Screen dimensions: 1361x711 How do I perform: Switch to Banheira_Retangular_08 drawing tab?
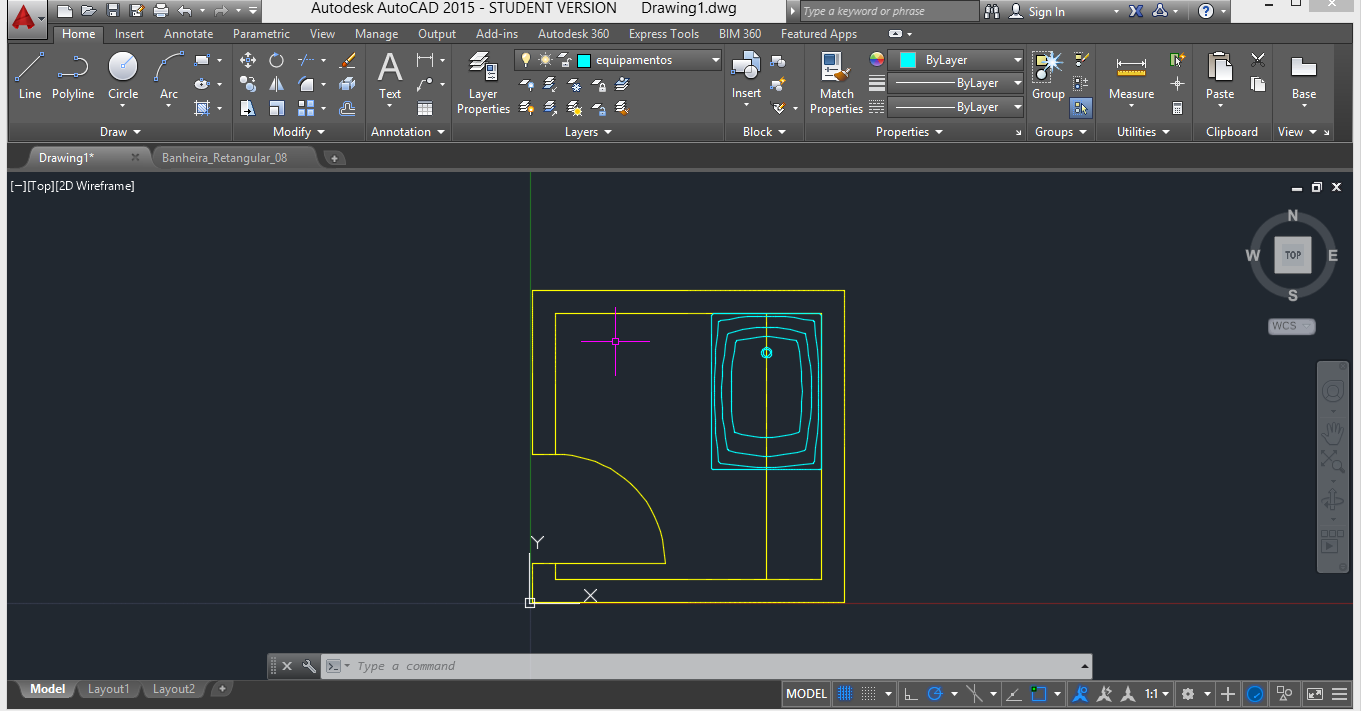(225, 158)
